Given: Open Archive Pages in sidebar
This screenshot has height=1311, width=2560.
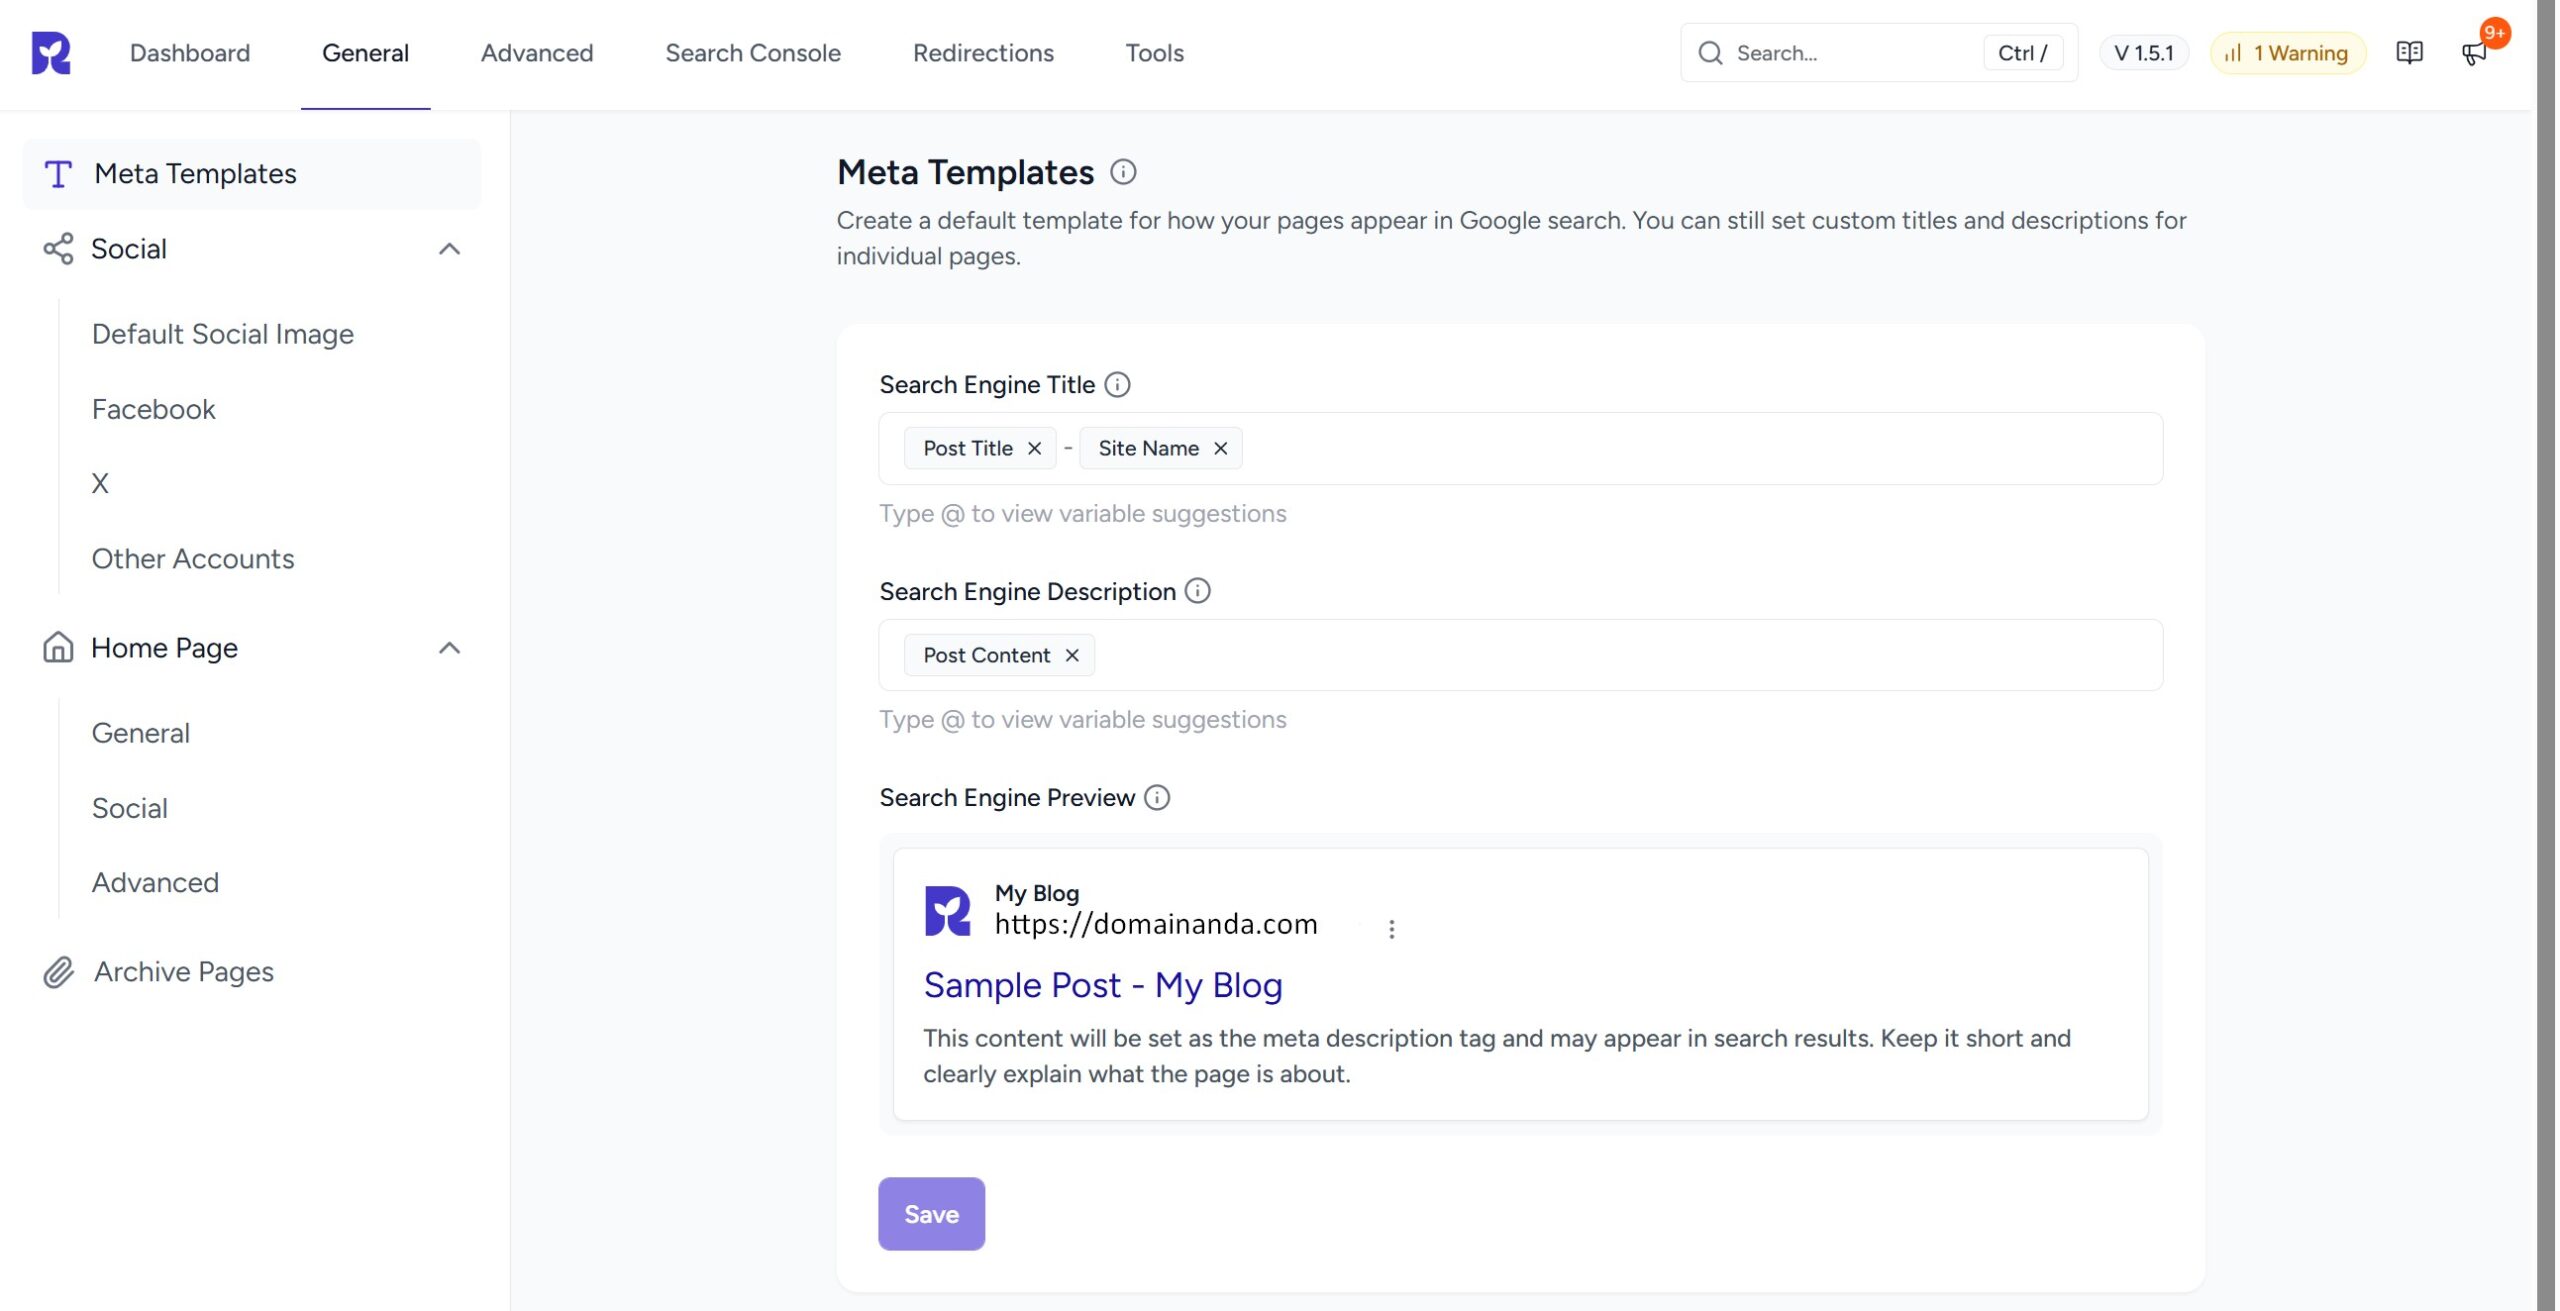Looking at the screenshot, I should coord(183,971).
